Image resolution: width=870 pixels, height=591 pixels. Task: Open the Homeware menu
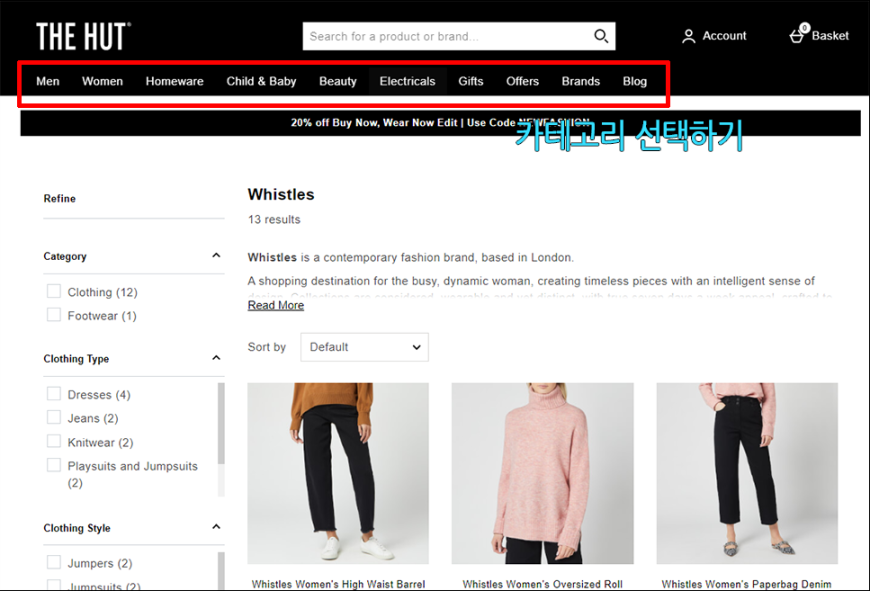[175, 81]
